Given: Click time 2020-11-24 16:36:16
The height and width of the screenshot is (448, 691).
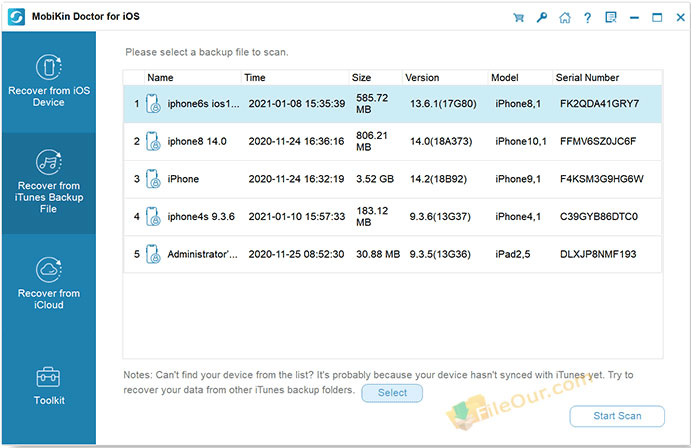Looking at the screenshot, I should click(x=296, y=141).
